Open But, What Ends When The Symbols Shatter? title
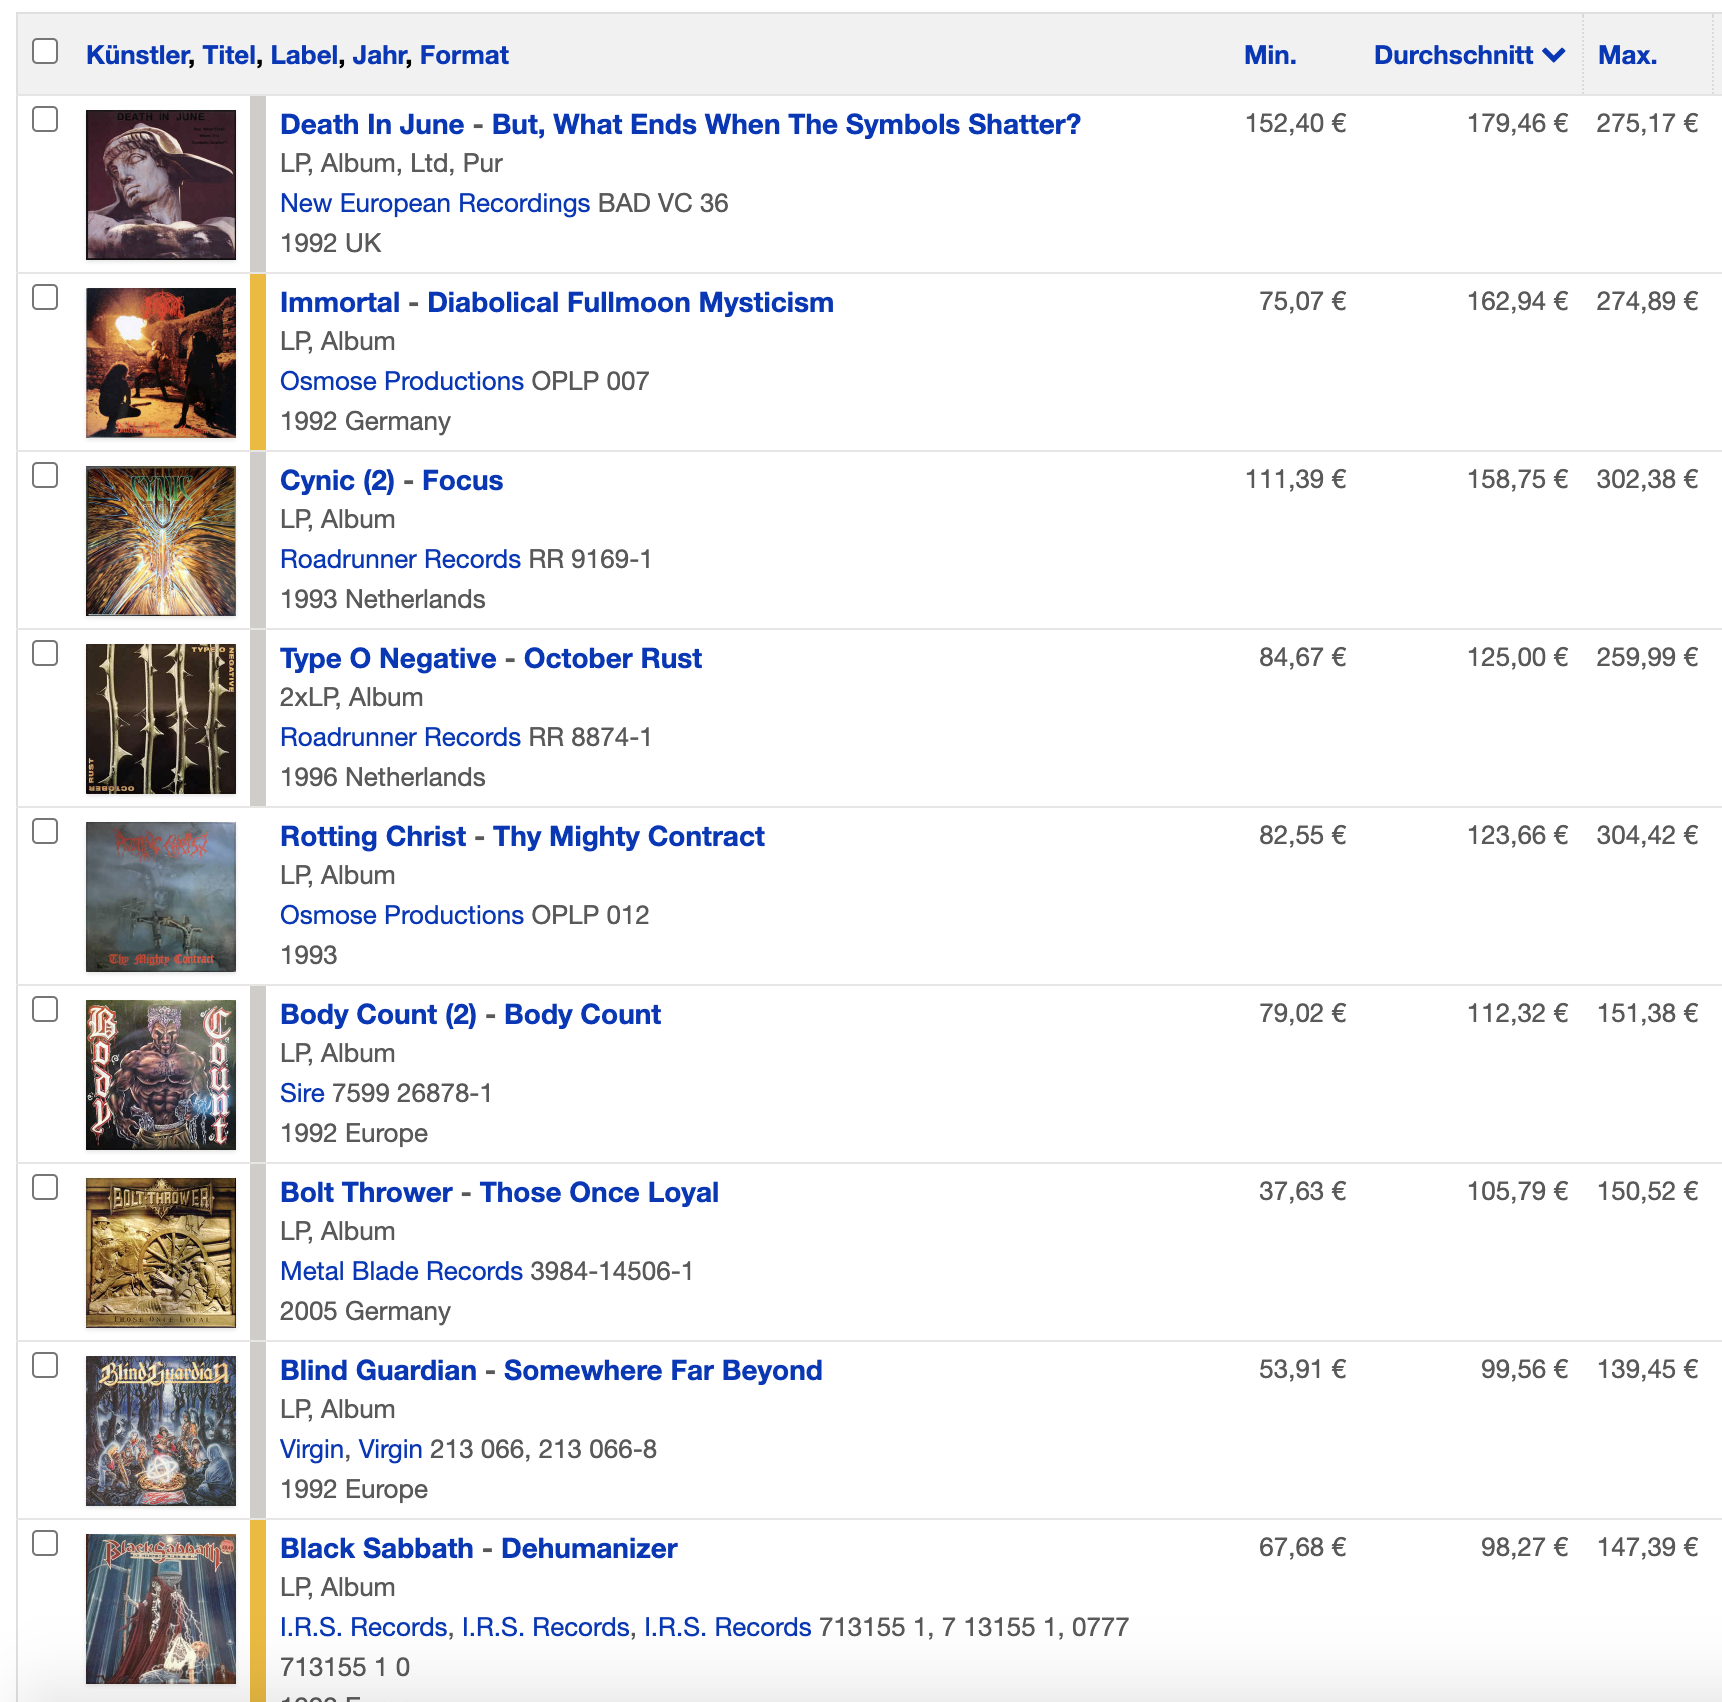 [786, 124]
